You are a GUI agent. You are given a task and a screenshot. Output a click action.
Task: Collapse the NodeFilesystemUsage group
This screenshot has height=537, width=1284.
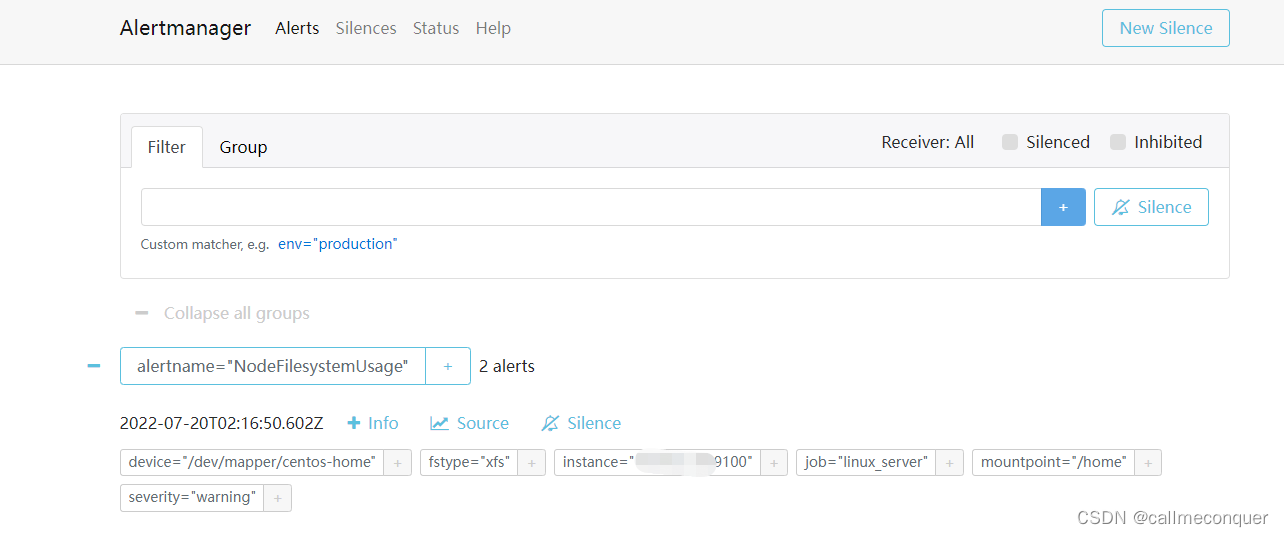coord(94,366)
